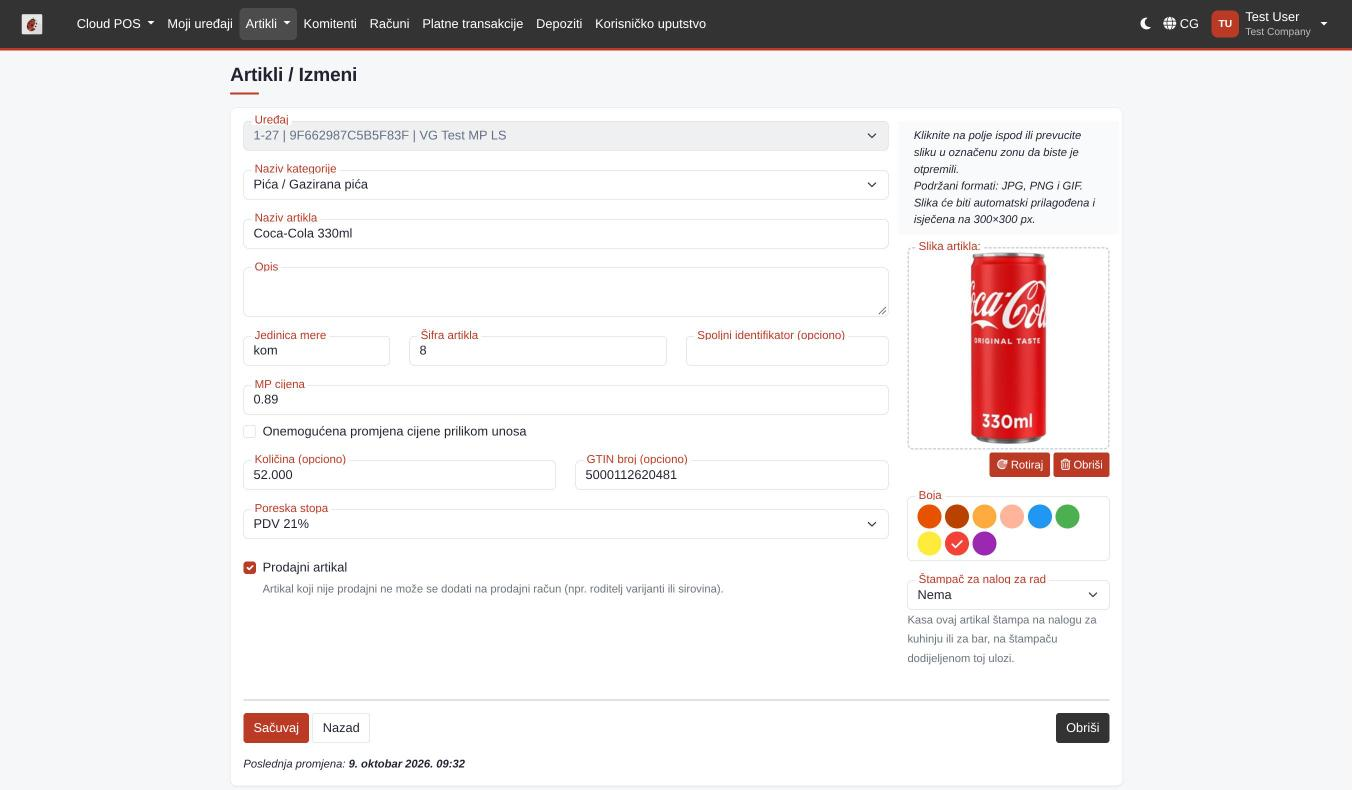Click the checked red color swatch
Screen dimensions: 1352x790
pyautogui.click(x=957, y=543)
